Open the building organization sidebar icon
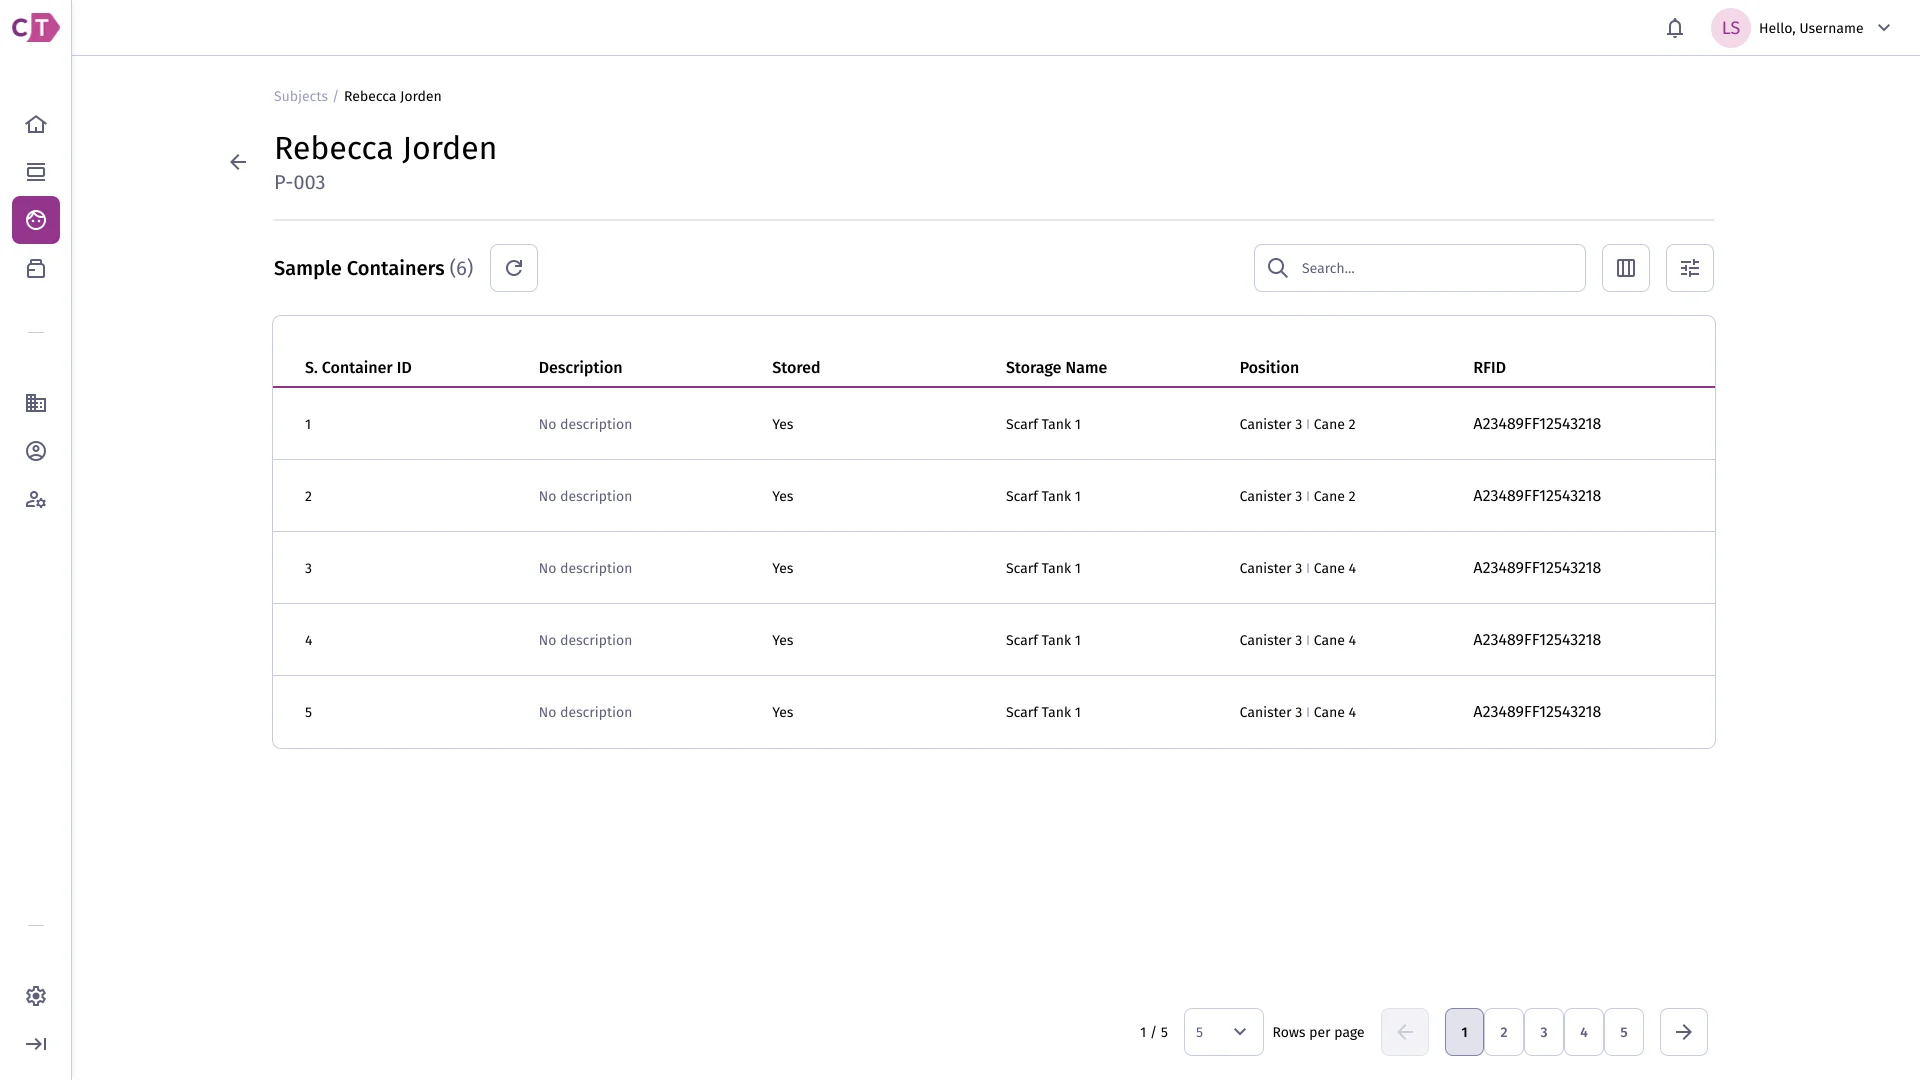Screen dimensions: 1920x1080 click(36, 403)
